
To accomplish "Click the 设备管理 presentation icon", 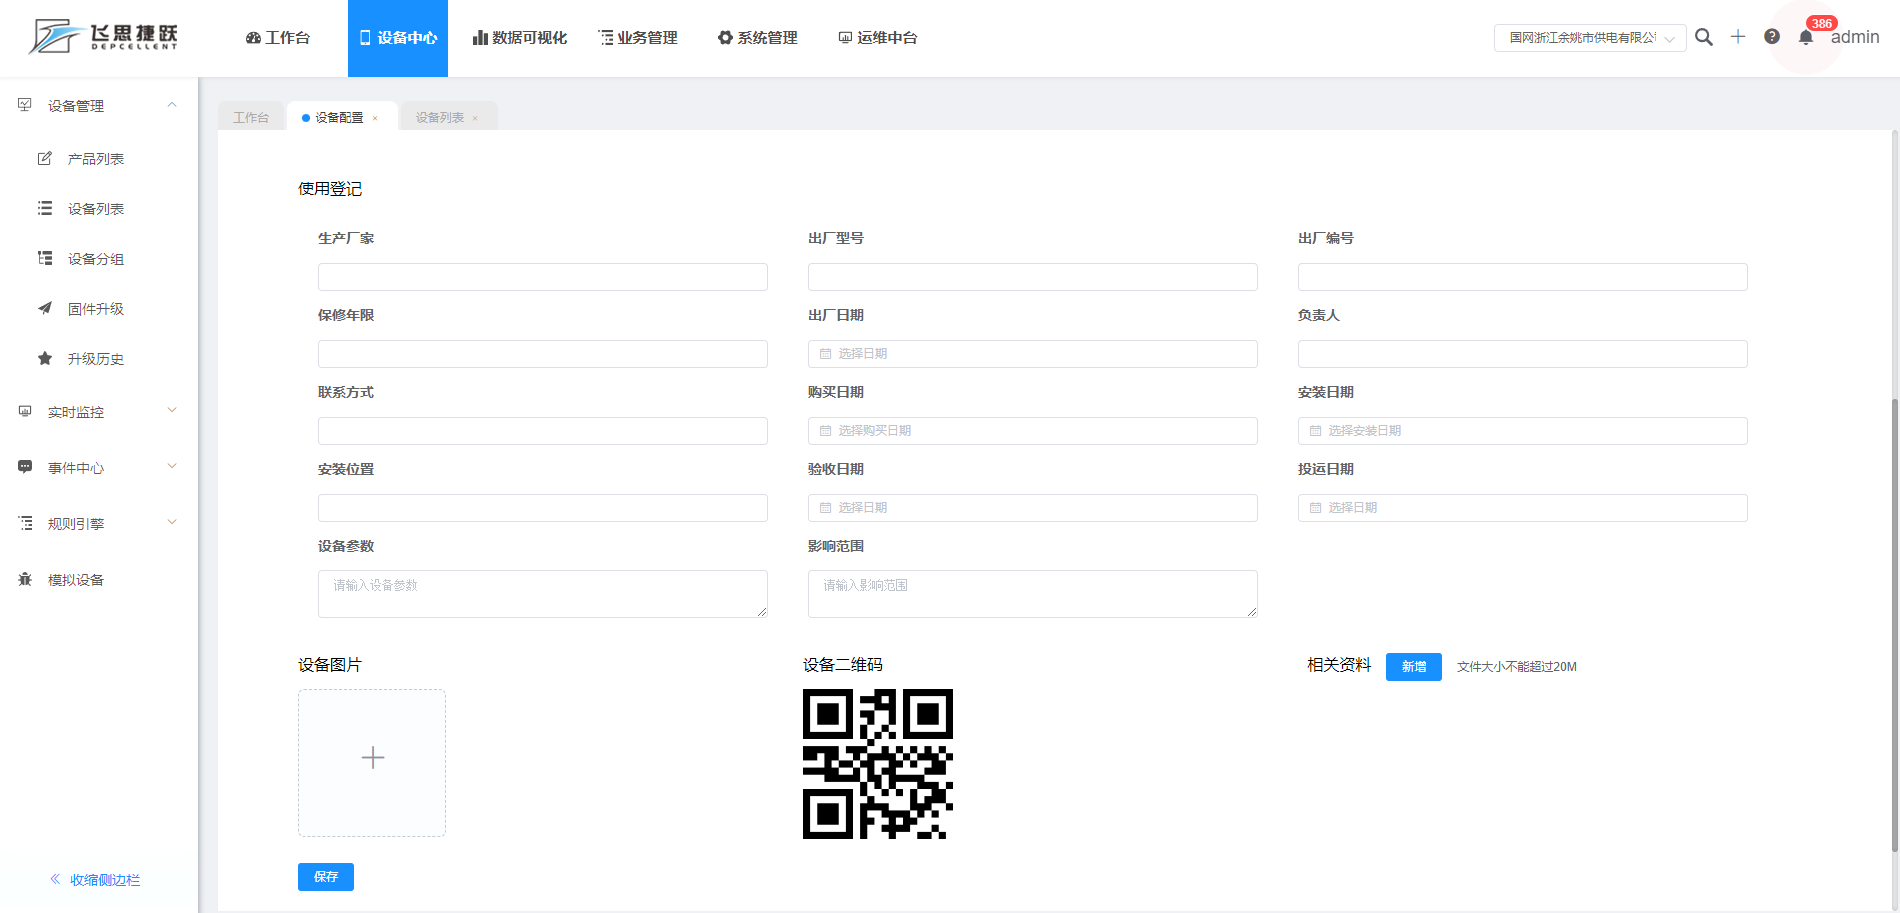I will click(25, 106).
